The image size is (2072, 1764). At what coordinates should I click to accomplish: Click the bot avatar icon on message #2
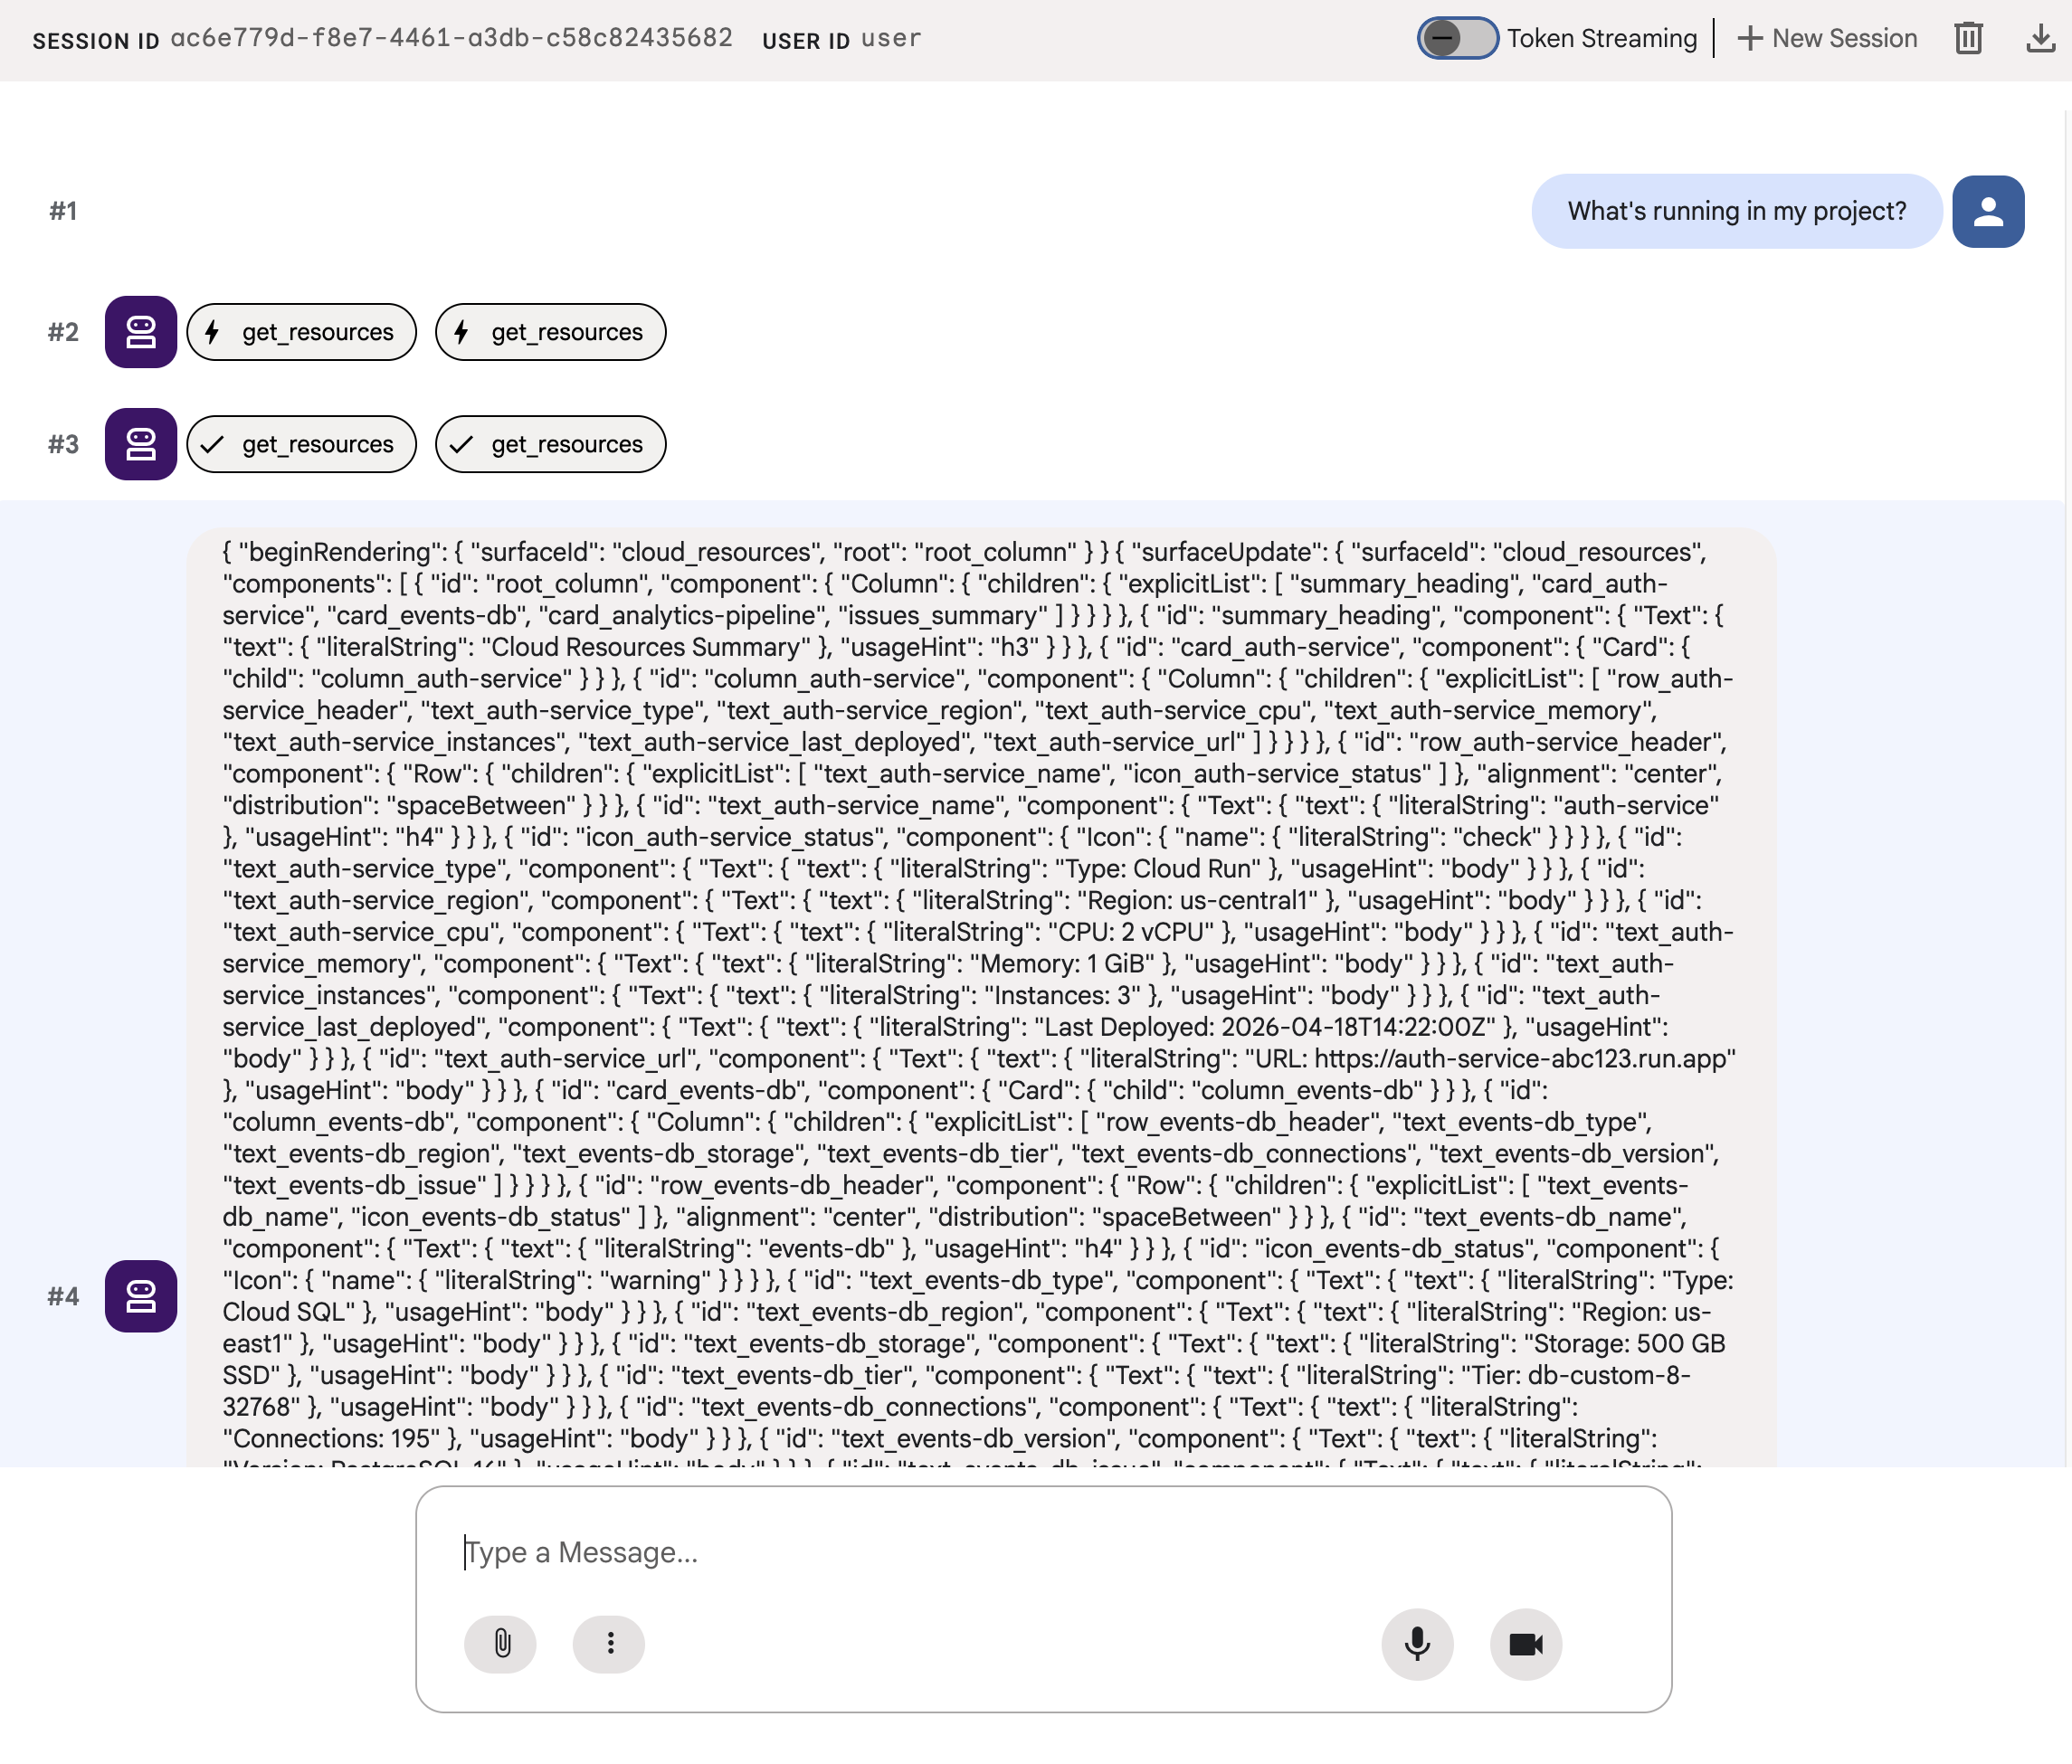click(140, 332)
